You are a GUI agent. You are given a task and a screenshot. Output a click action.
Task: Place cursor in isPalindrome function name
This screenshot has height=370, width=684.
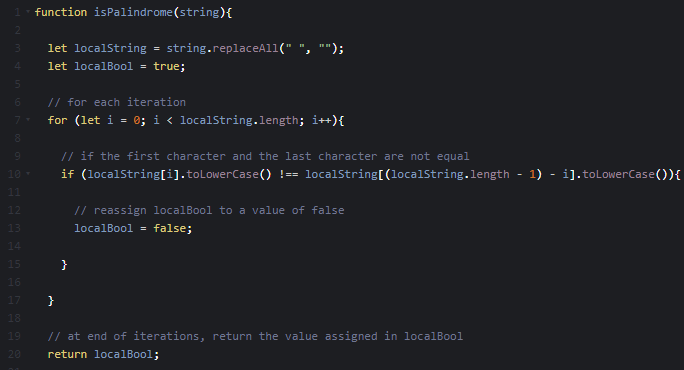(133, 12)
